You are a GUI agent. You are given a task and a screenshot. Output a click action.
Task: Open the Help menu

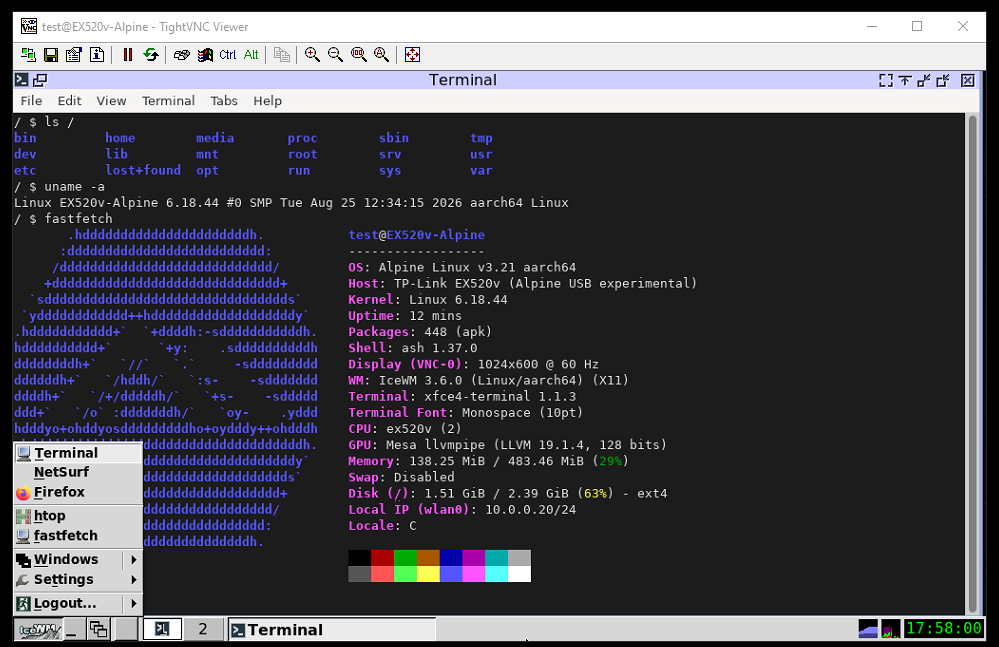coord(267,101)
